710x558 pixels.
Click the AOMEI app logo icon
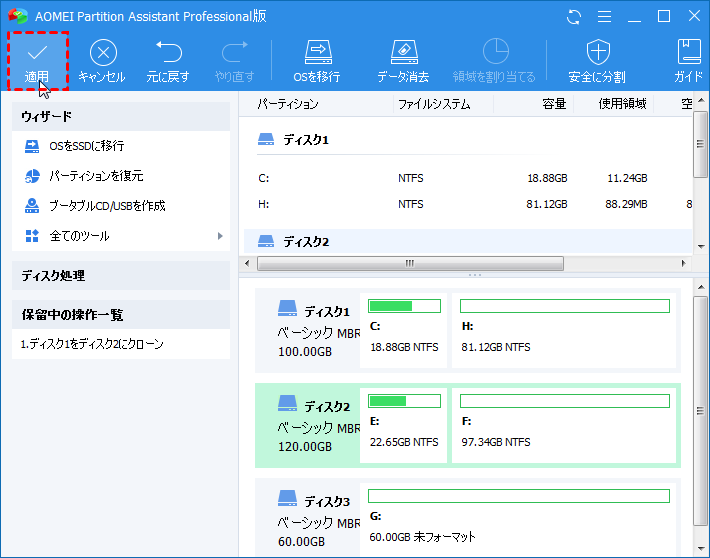(18, 16)
